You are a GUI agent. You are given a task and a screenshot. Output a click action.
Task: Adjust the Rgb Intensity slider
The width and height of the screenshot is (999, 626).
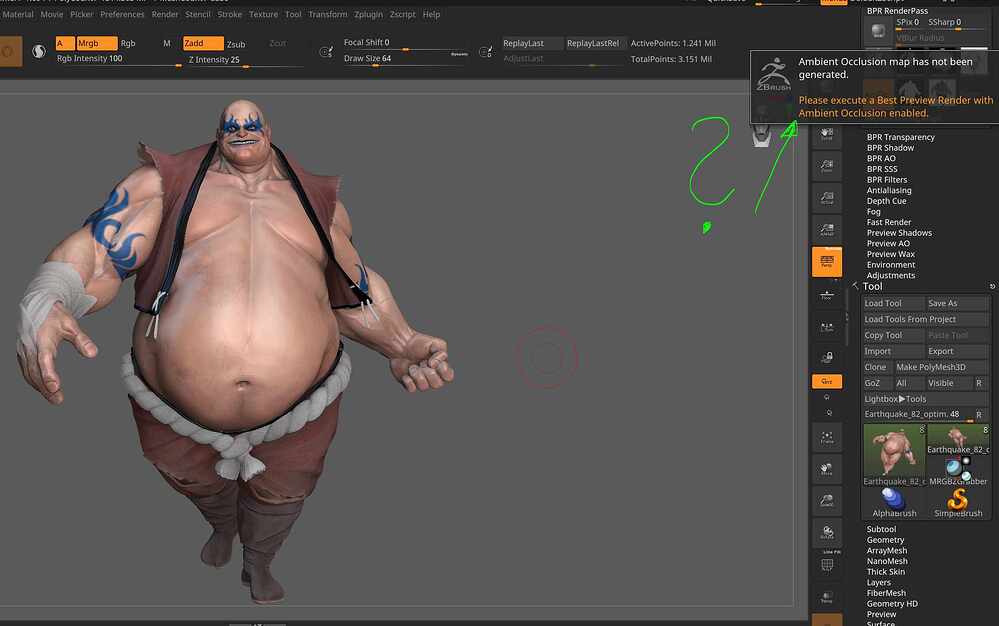tap(119, 59)
